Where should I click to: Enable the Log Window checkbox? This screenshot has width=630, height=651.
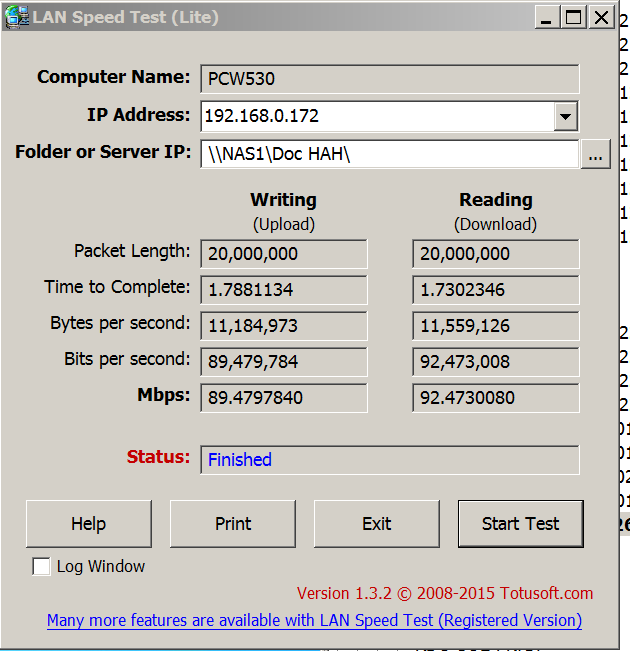coord(41,567)
